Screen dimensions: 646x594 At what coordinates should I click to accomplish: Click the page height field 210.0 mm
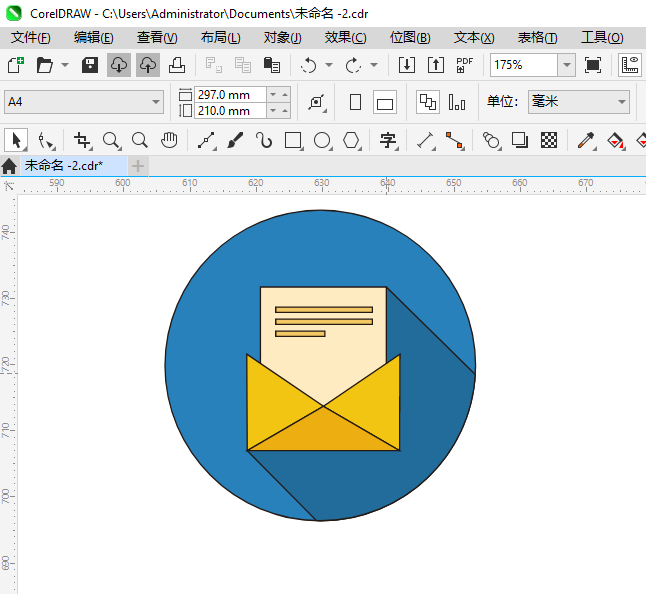point(230,111)
